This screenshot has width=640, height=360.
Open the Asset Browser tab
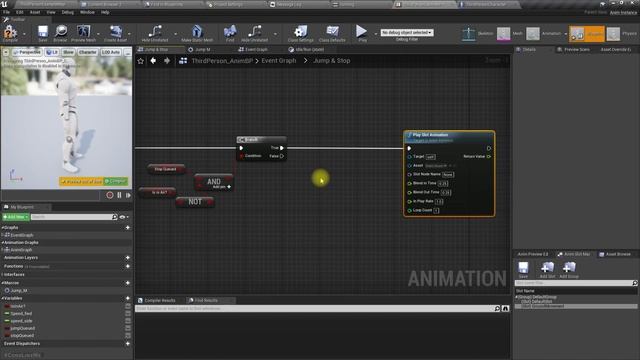pyautogui.click(x=615, y=254)
